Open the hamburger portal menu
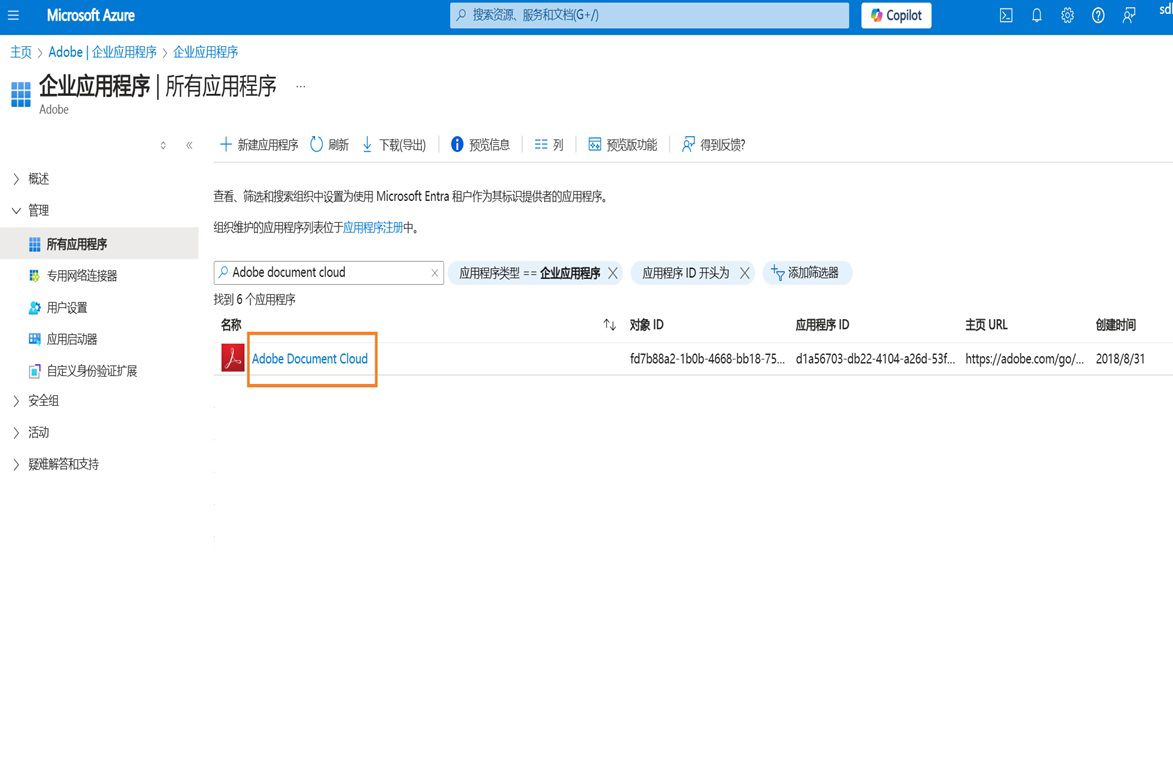 pos(13,15)
